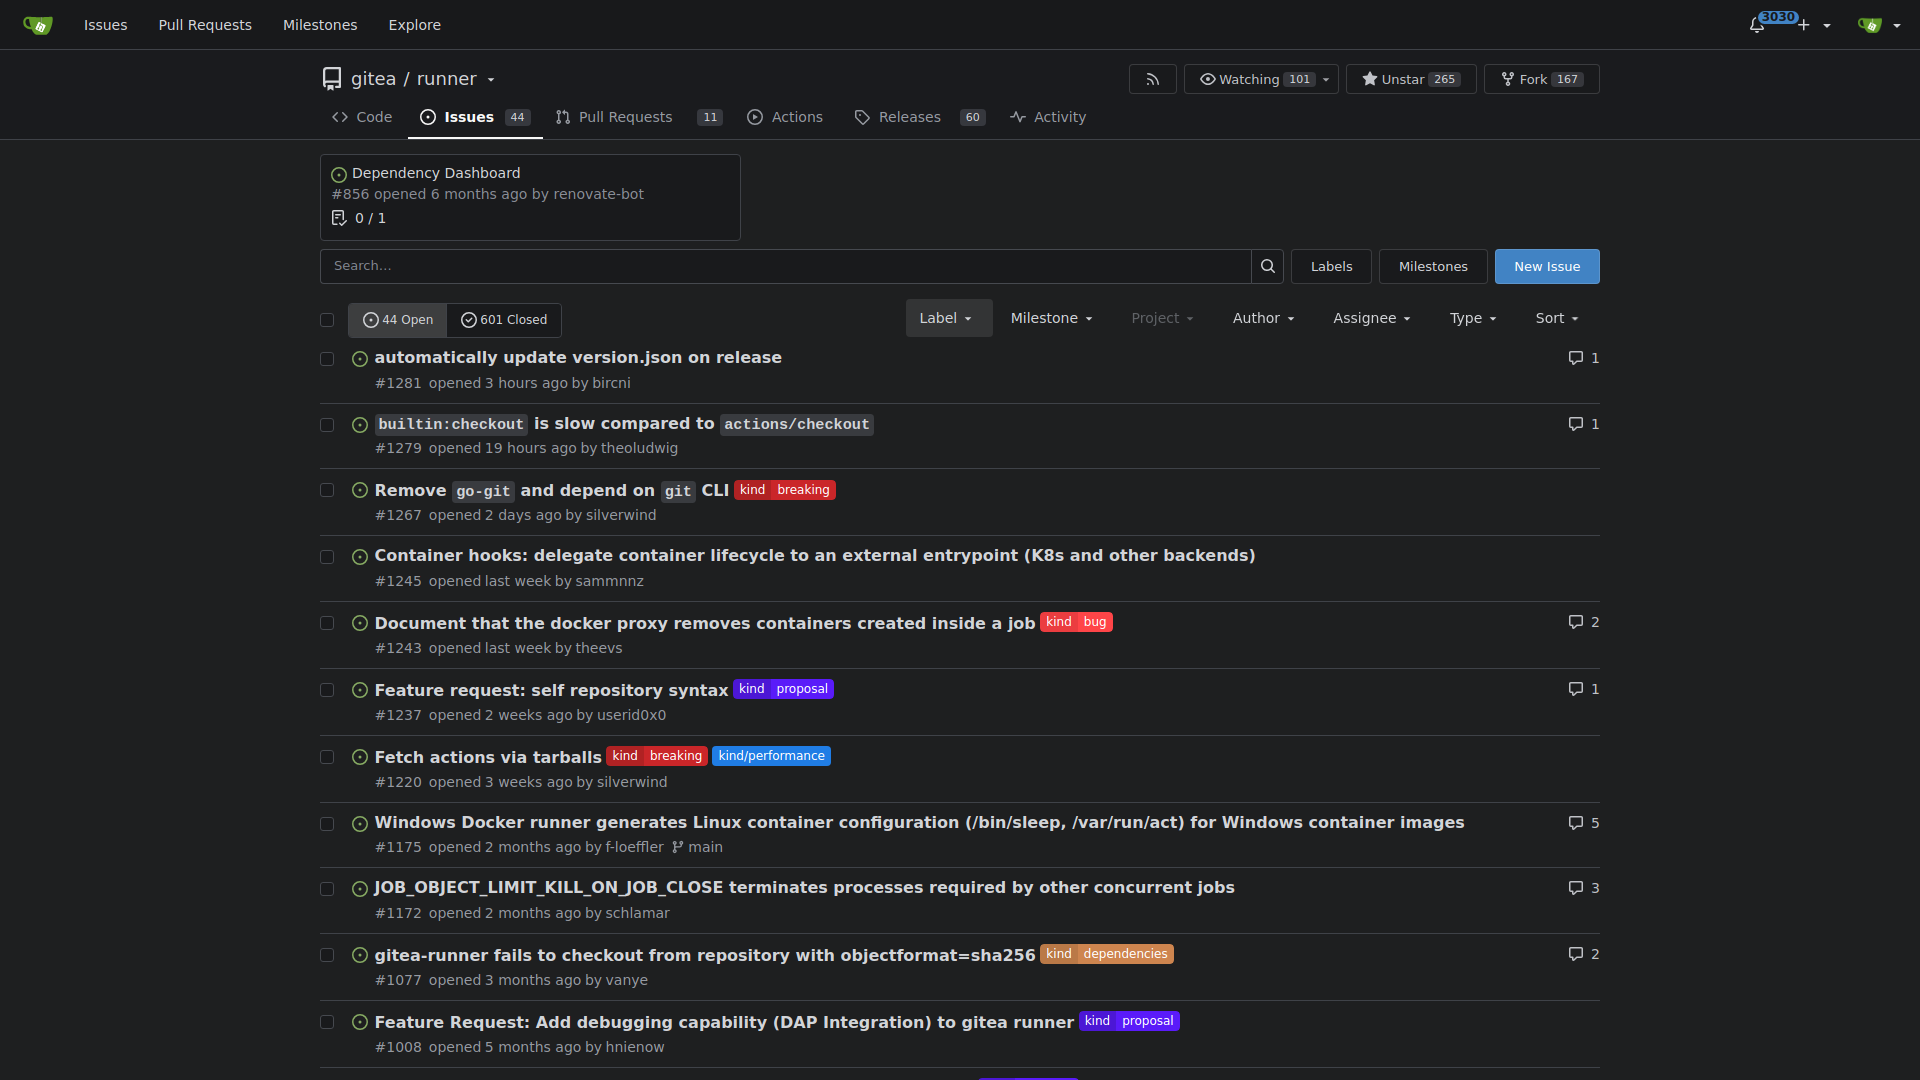1920x1080 pixels.
Task: Click the red 'kind breaking' label on #1267
Action: pyautogui.click(x=785, y=490)
